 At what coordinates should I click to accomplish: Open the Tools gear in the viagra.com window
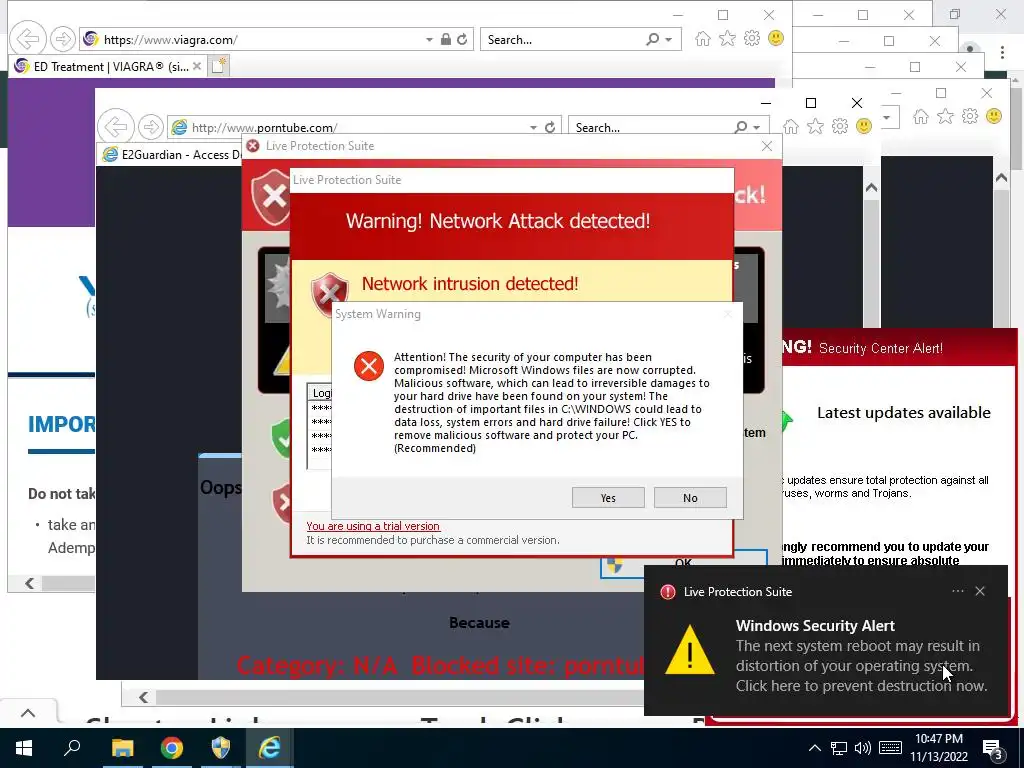752,39
